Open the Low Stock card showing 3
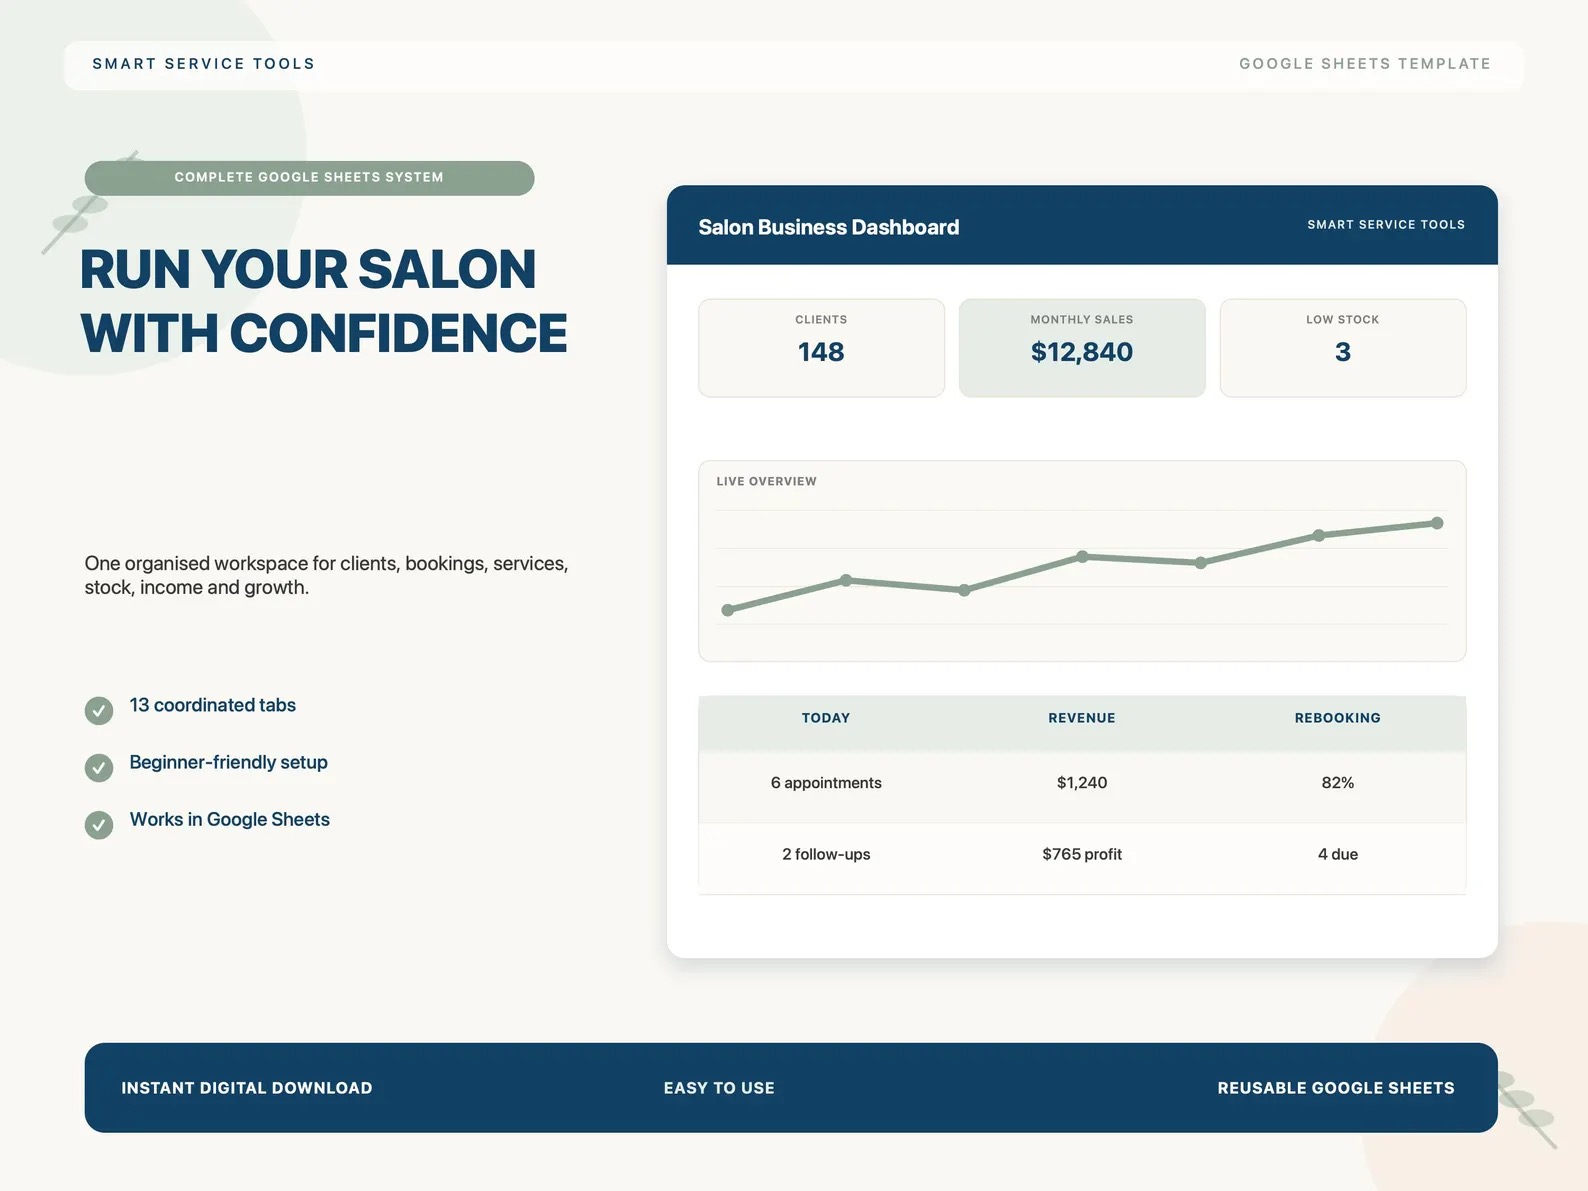Screen dimensions: 1588x1191 (x=1343, y=348)
